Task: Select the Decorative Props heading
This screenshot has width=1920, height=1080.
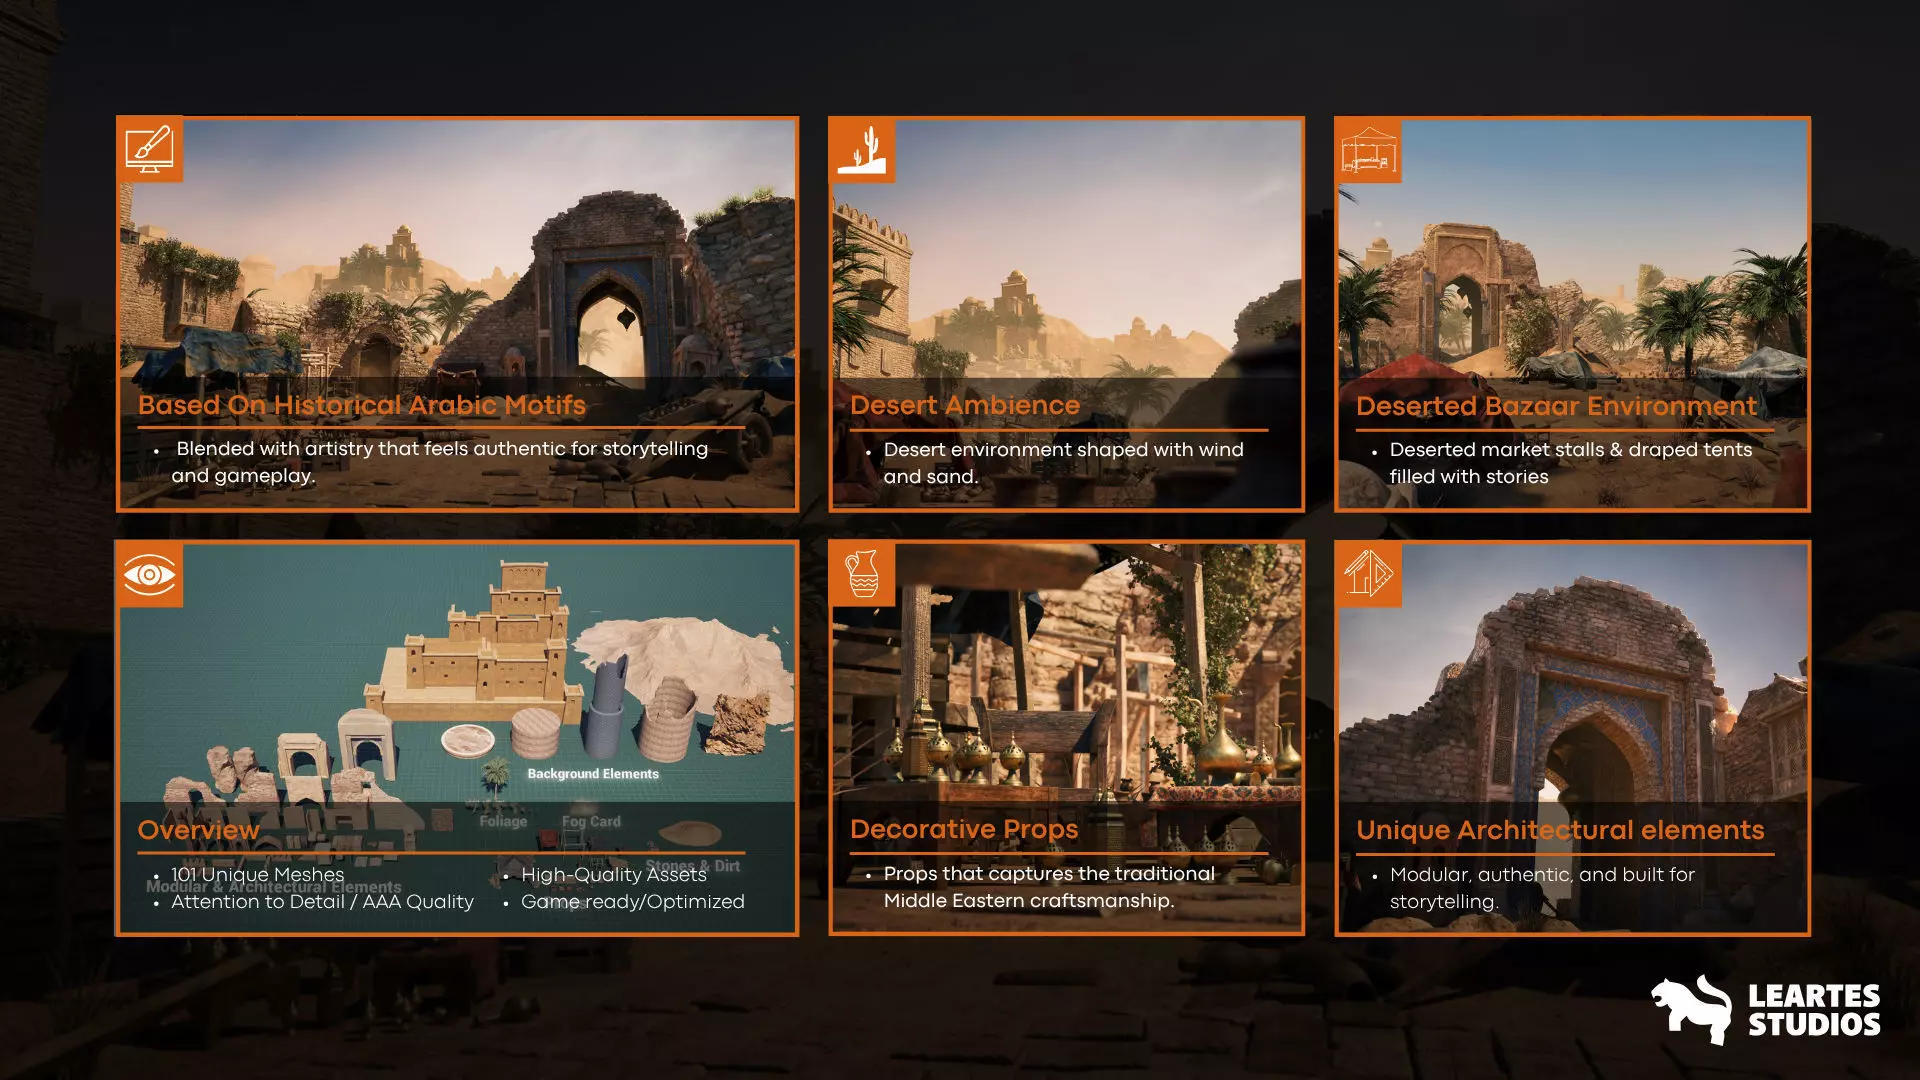Action: [964, 829]
